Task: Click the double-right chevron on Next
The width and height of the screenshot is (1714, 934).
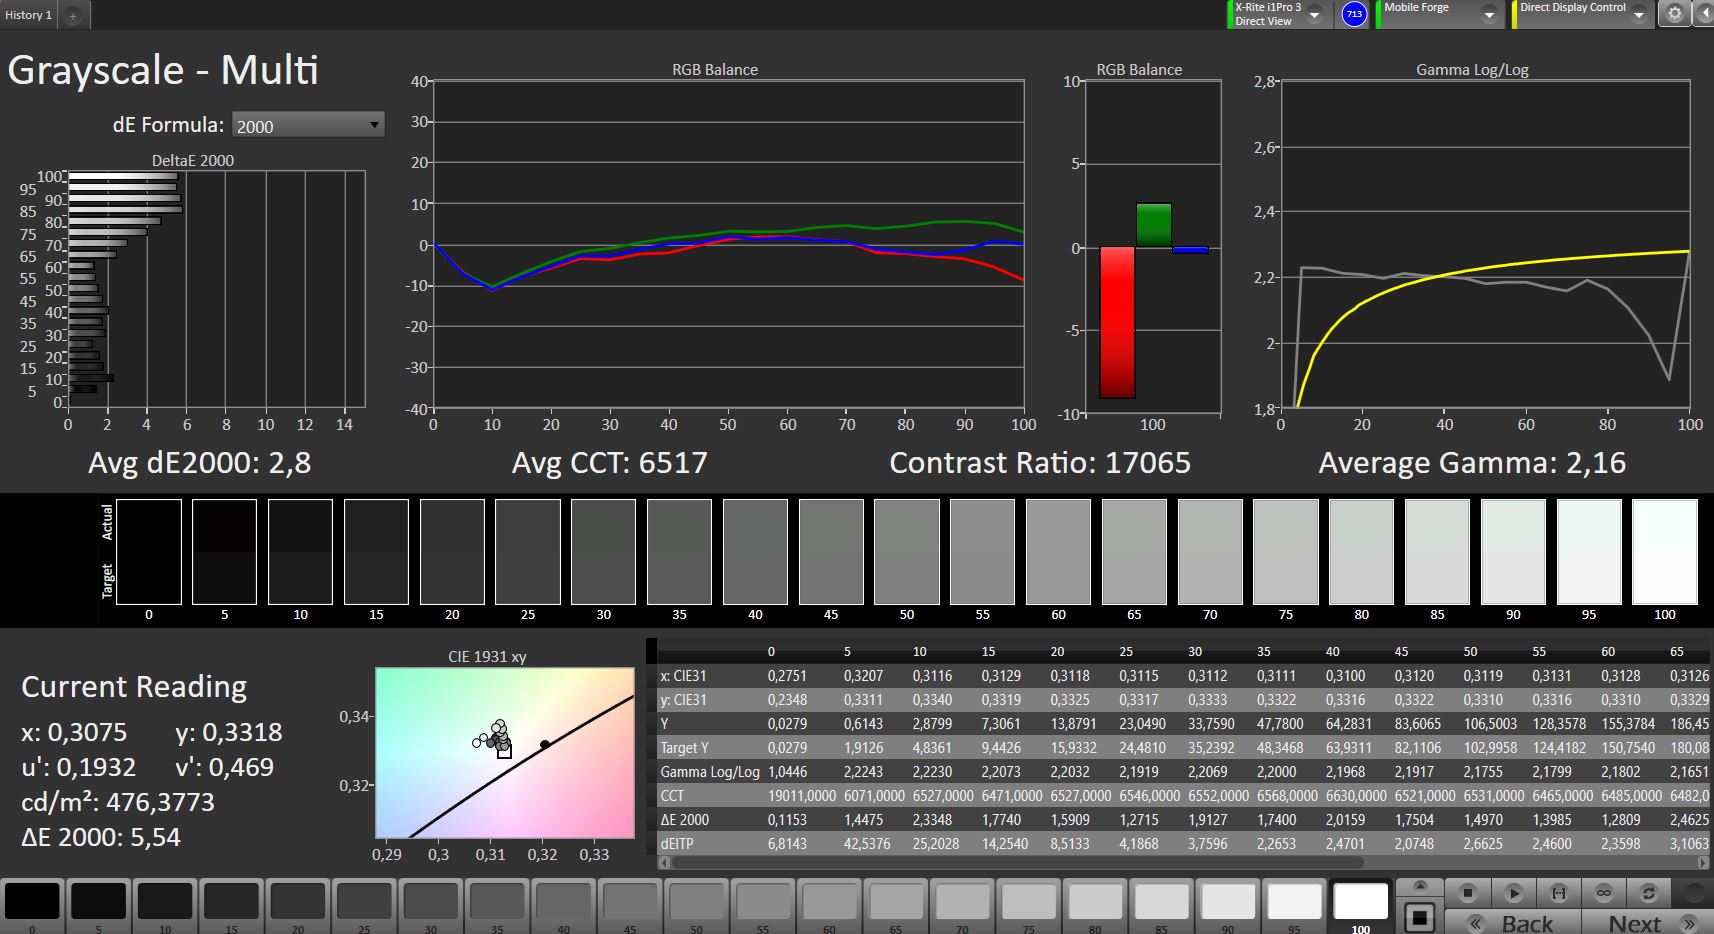Action: coord(1689,923)
